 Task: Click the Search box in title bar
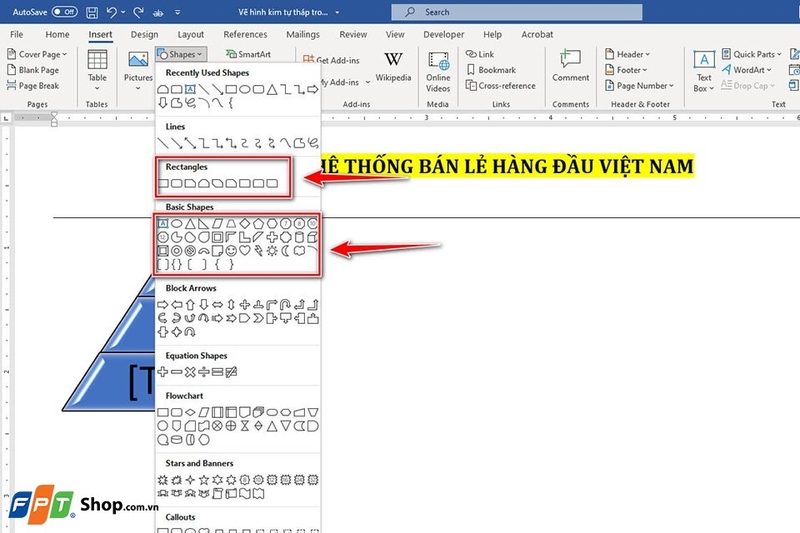[x=516, y=12]
